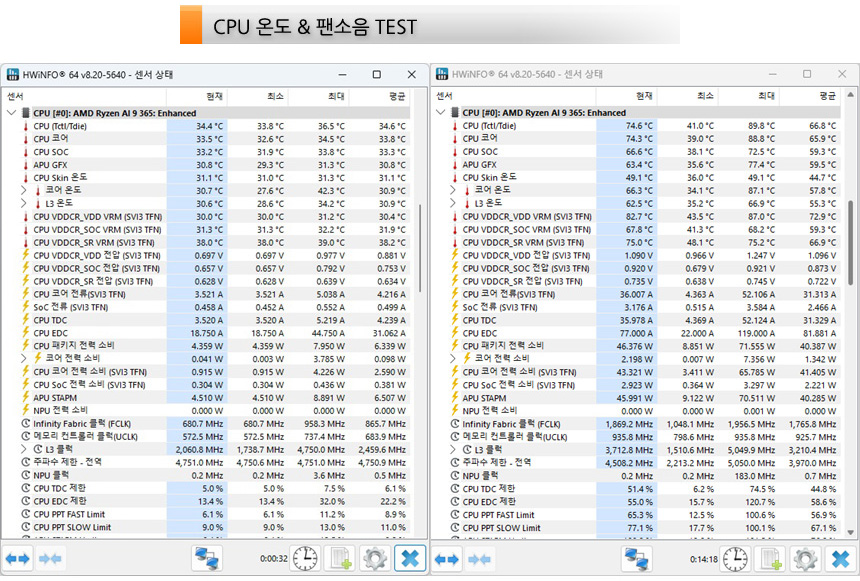Viewport: 860px width, 581px height.
Task: Click the blue double-arrow icon in the left window
Action: (x=17, y=559)
